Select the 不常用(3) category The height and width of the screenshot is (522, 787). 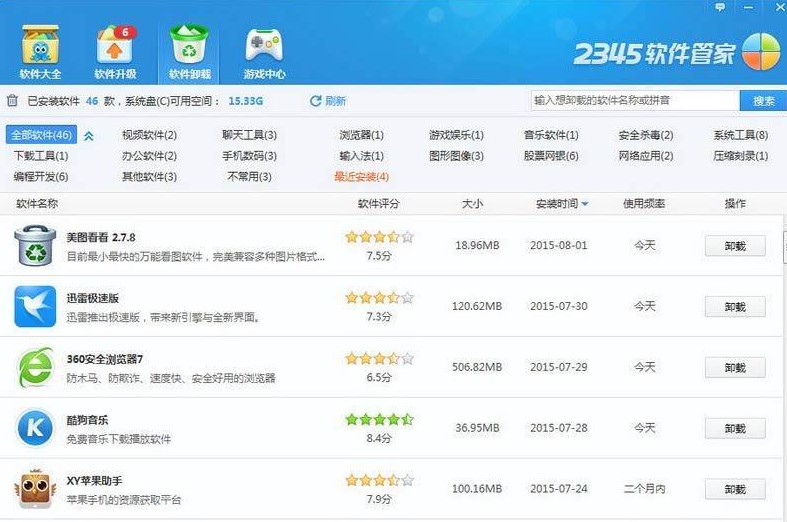[249, 177]
